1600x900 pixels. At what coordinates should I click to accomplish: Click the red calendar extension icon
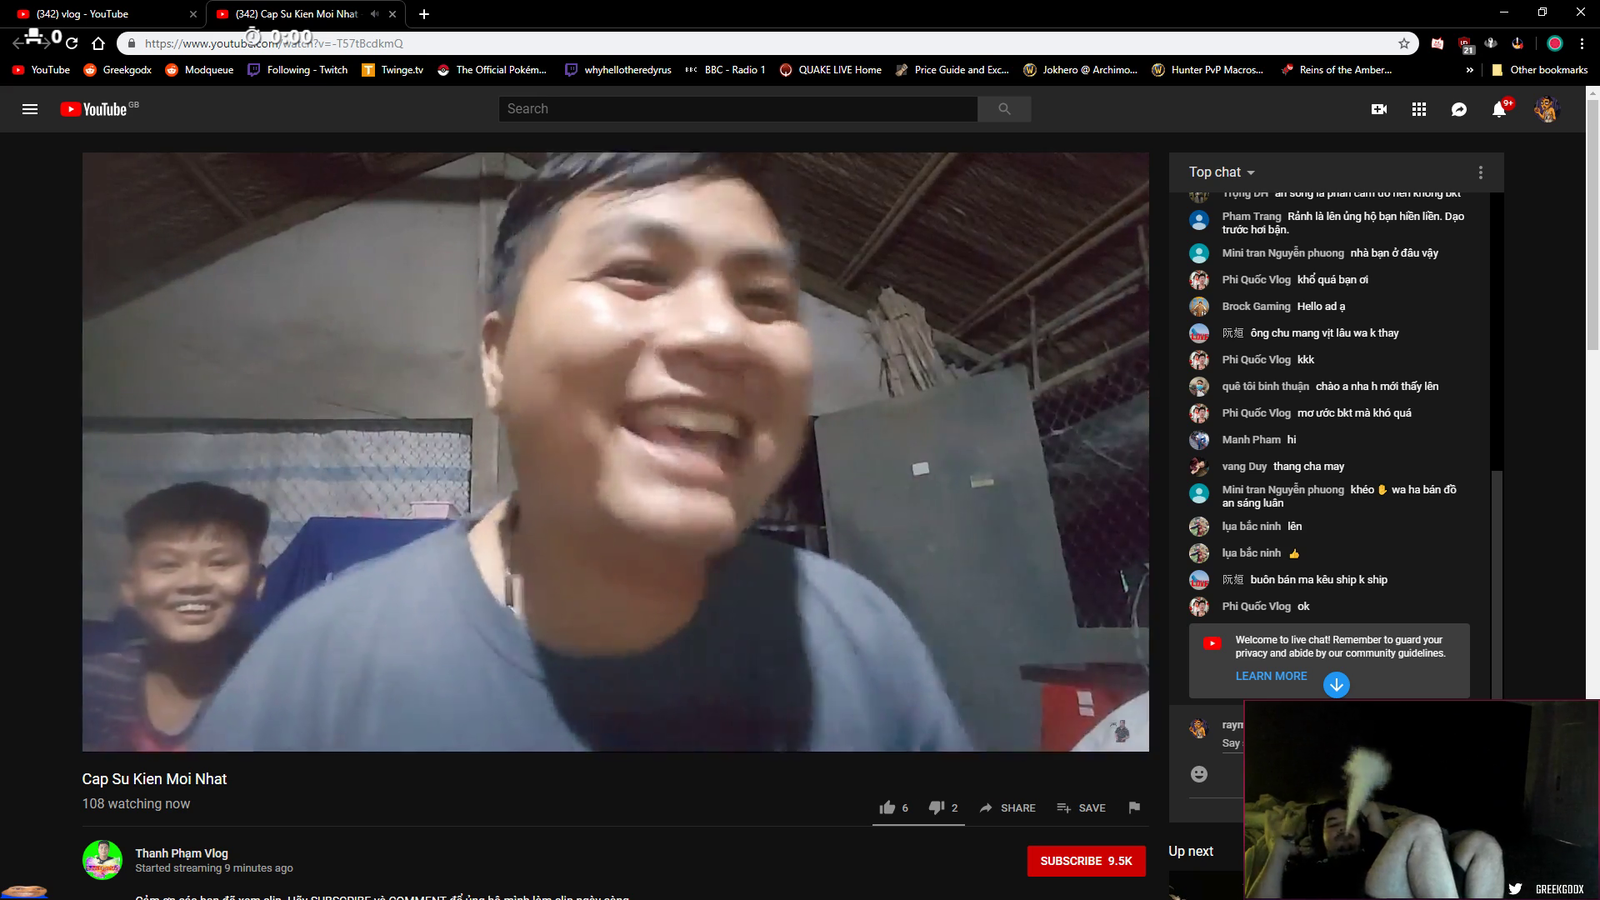1437,43
